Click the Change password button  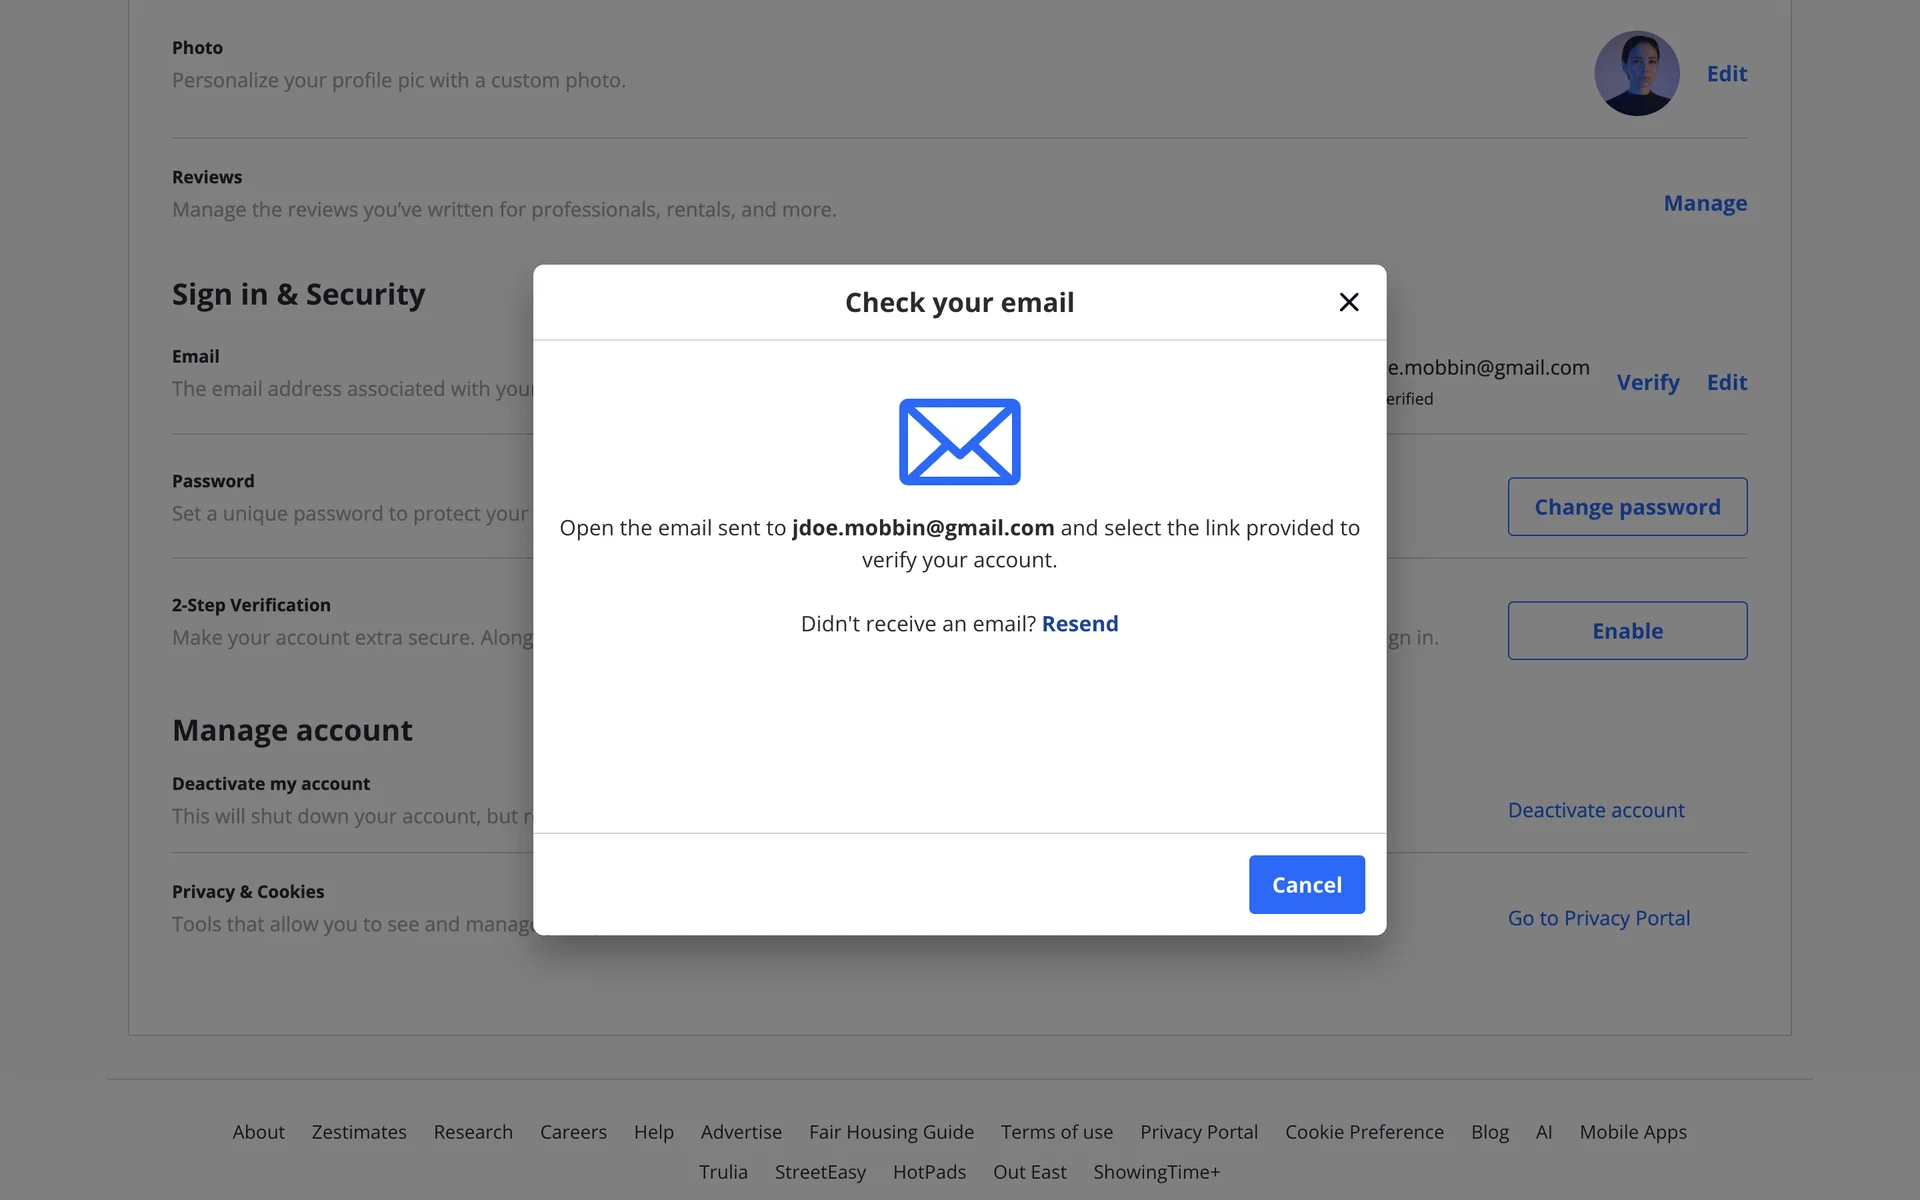[1627, 507]
